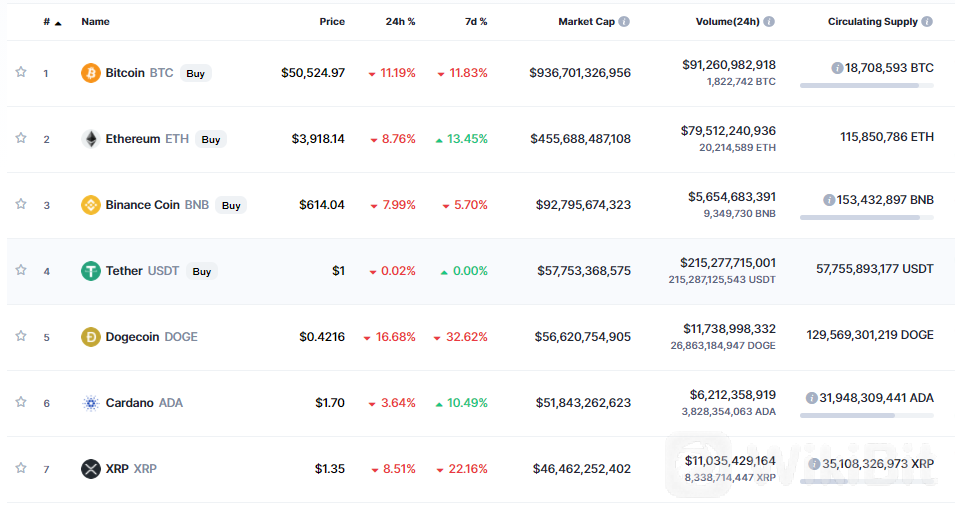Click the Ethereum diamond logo icon
Image resolution: width=955 pixels, height=520 pixels.
point(91,139)
